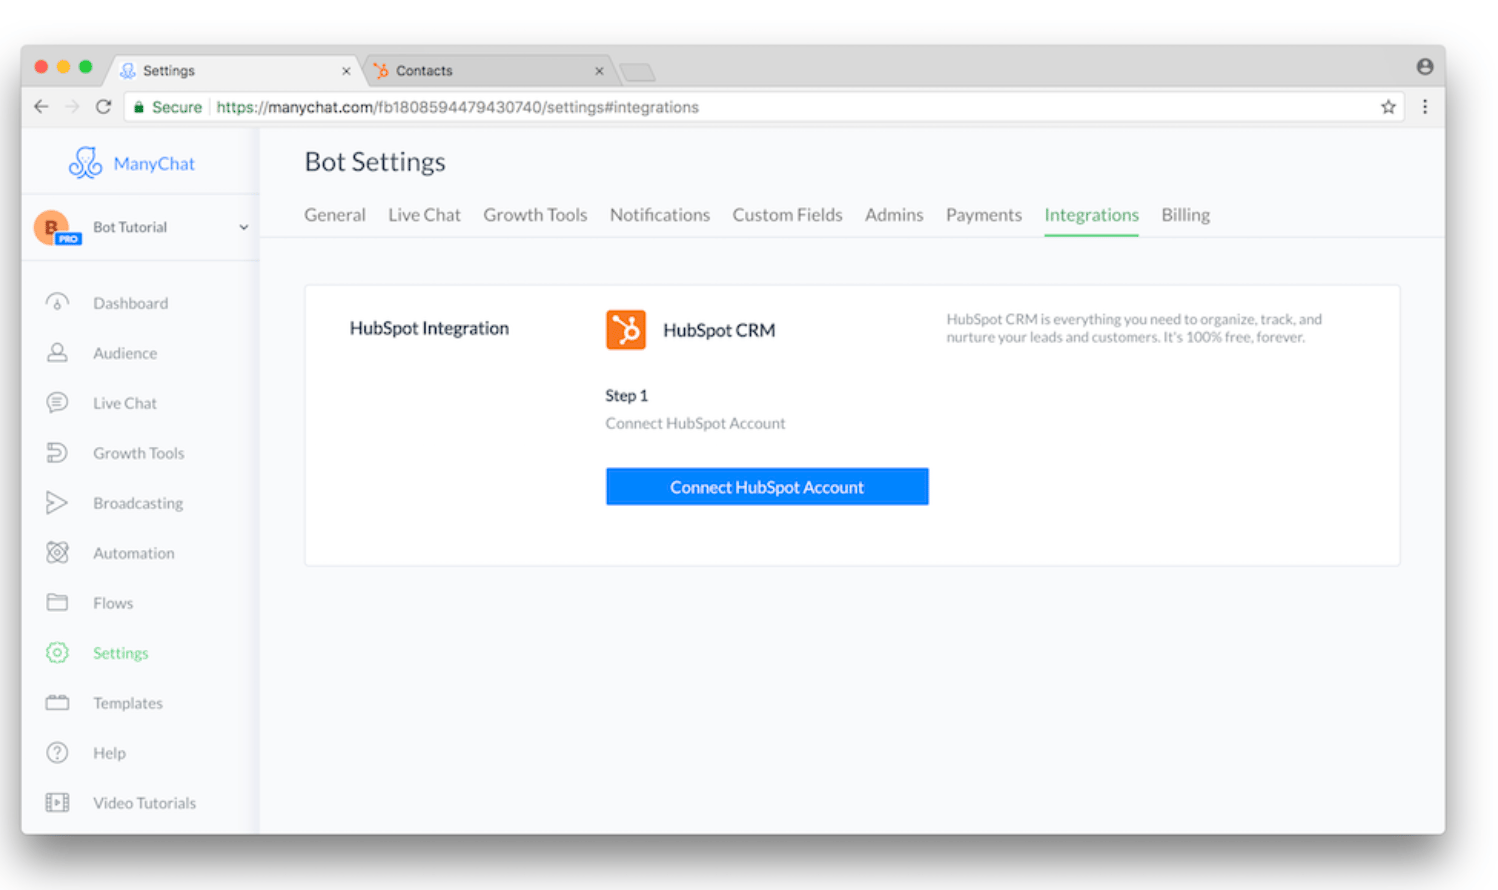This screenshot has height=890, width=1498.
Task: Expand the Bot Tutorial account dropdown
Action: click(243, 228)
